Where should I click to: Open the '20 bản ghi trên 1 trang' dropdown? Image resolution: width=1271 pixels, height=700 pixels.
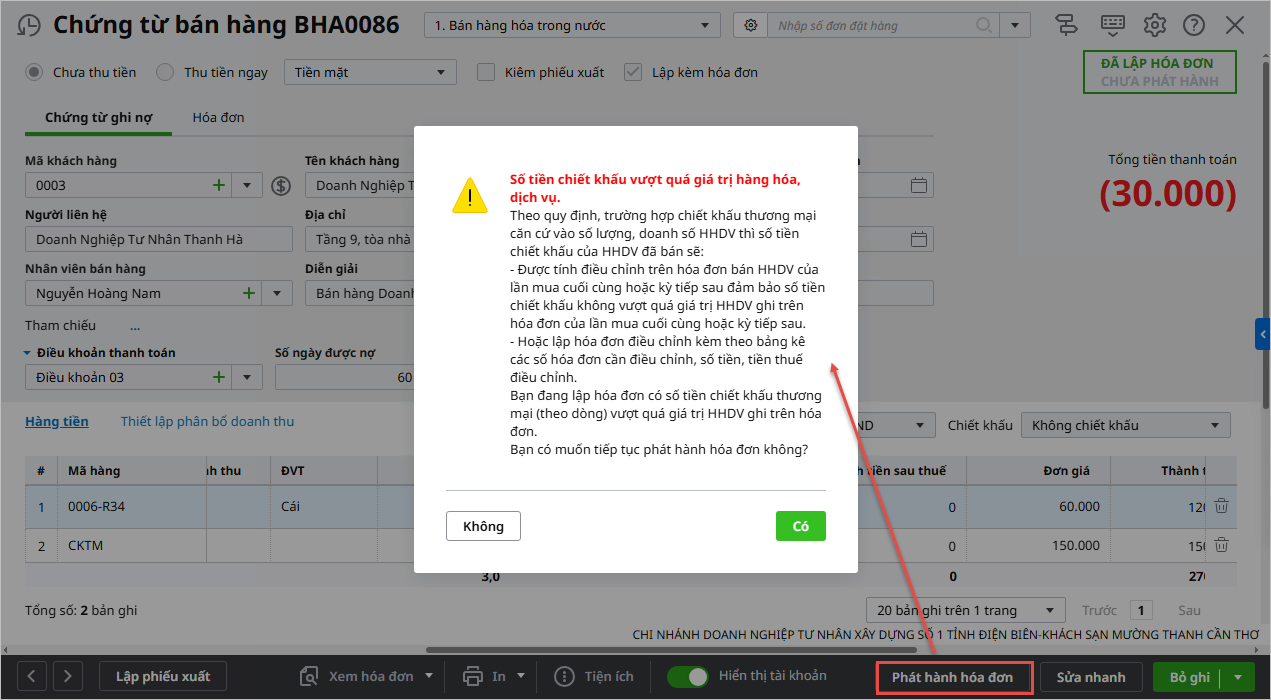pyautogui.click(x=965, y=610)
